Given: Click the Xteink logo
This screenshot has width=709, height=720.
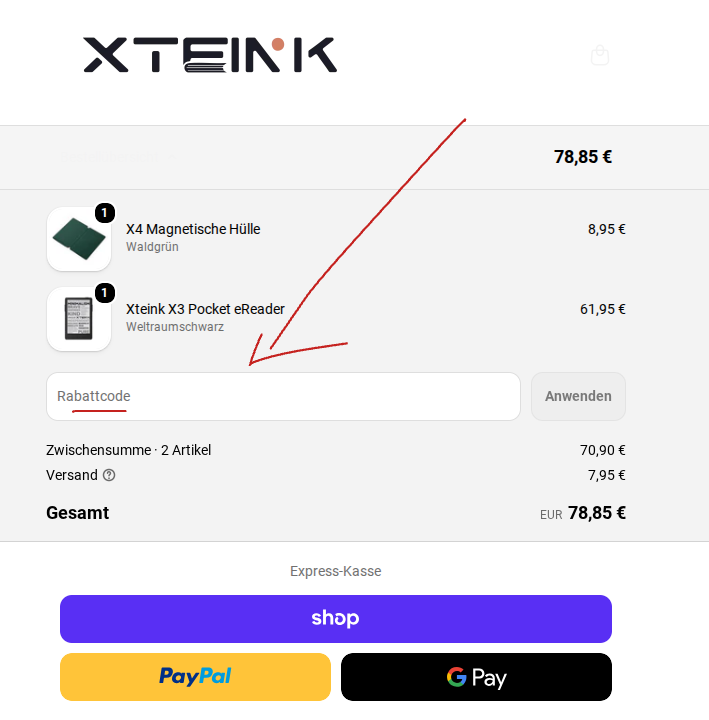Looking at the screenshot, I should coord(210,55).
